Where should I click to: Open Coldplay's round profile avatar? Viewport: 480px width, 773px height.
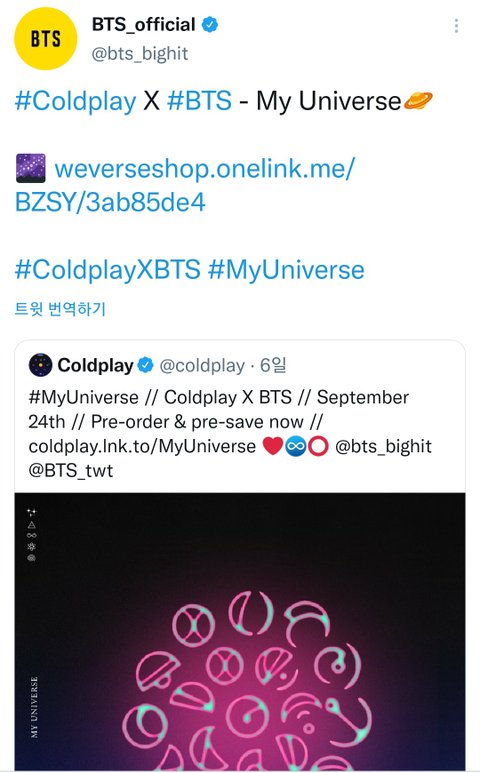click(x=40, y=365)
